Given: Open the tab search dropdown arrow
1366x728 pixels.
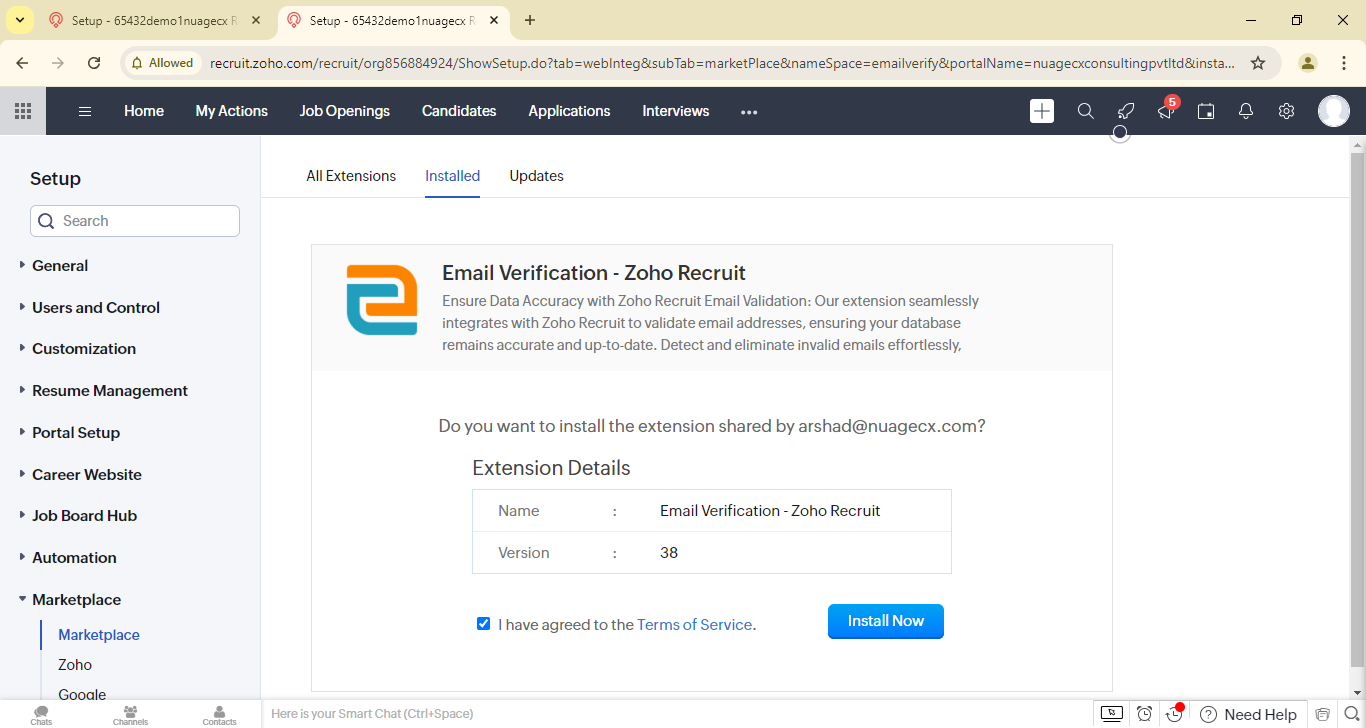Looking at the screenshot, I should coord(19,20).
